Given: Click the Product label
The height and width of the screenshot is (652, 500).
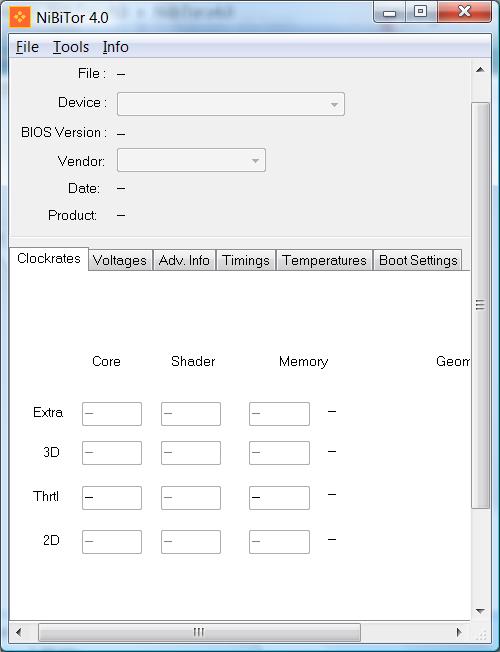Looking at the screenshot, I should pyautogui.click(x=72, y=215).
